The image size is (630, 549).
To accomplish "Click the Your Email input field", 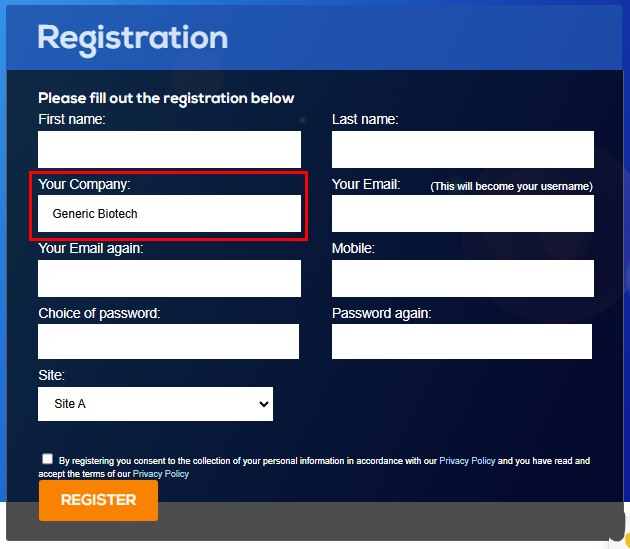I will (462, 214).
